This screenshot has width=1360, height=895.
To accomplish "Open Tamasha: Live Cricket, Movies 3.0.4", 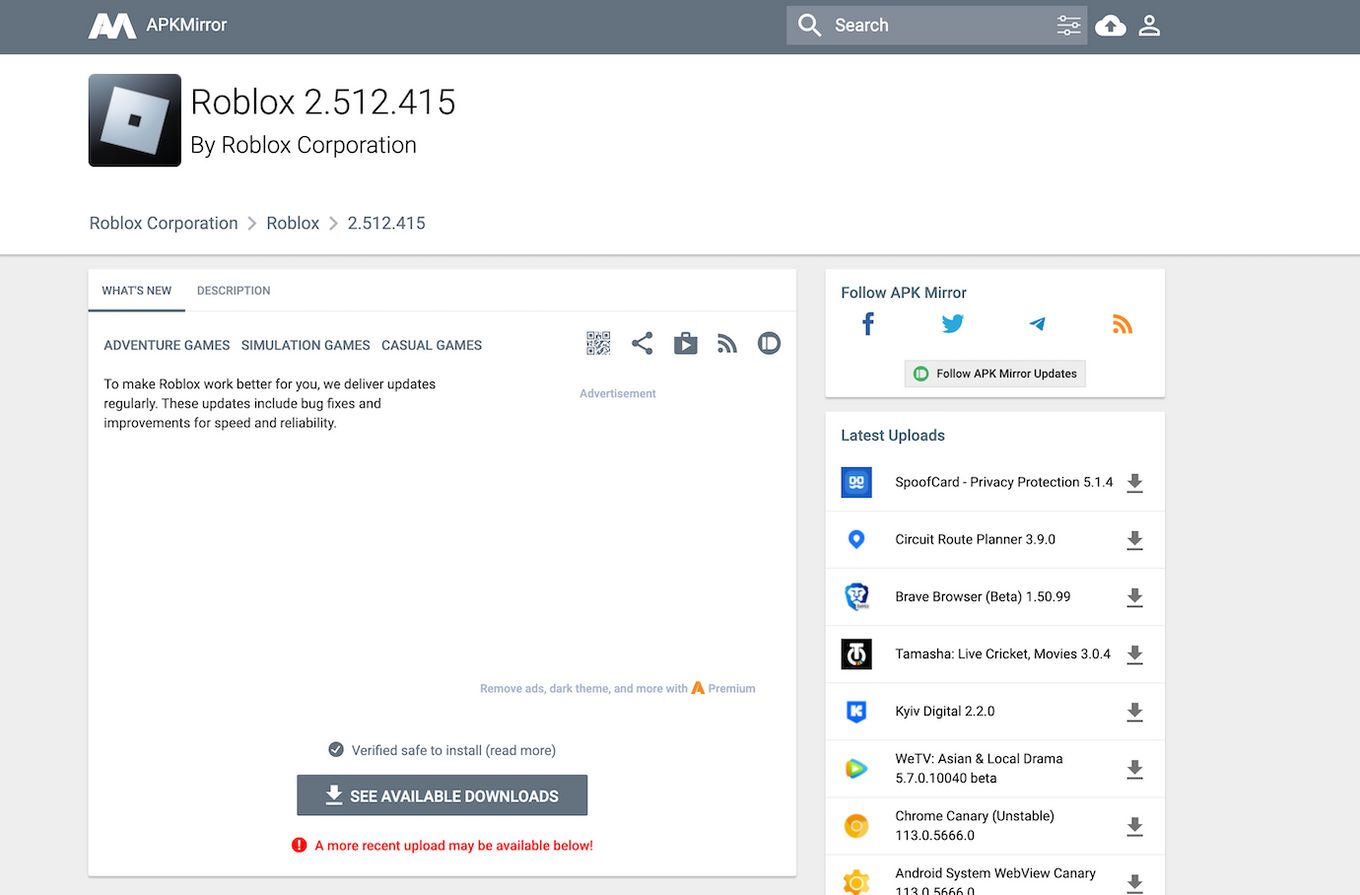I will (x=1003, y=654).
